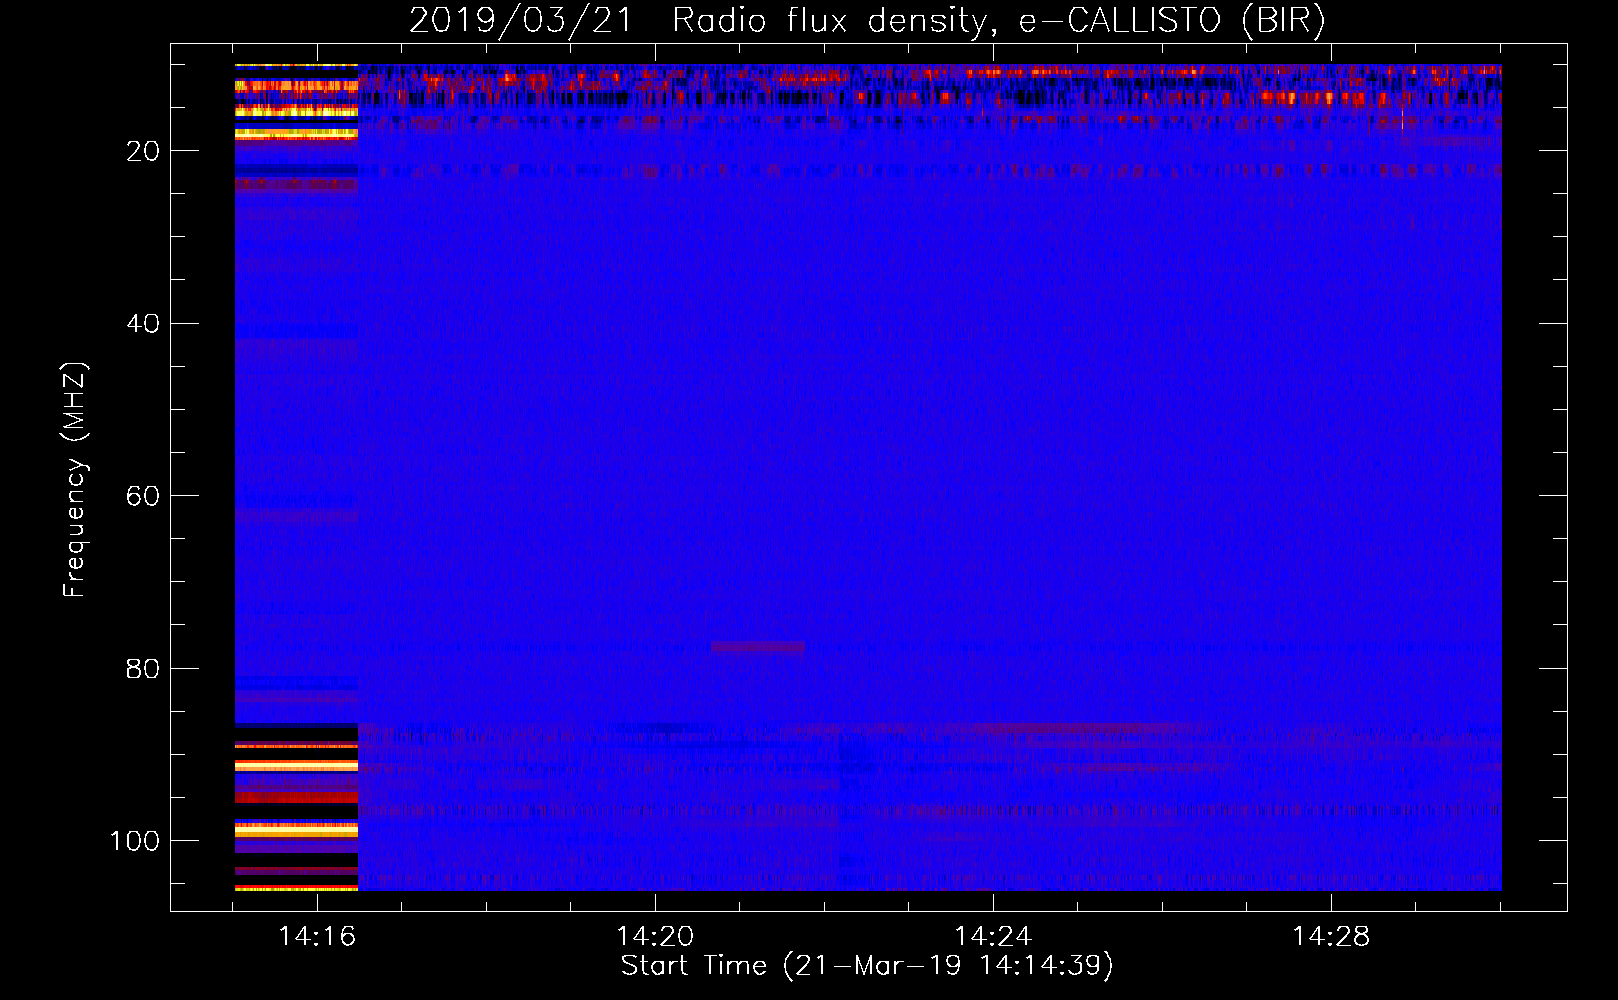Click the 14:24 time tick label
The width and height of the screenshot is (1618, 1000).
pos(993,937)
